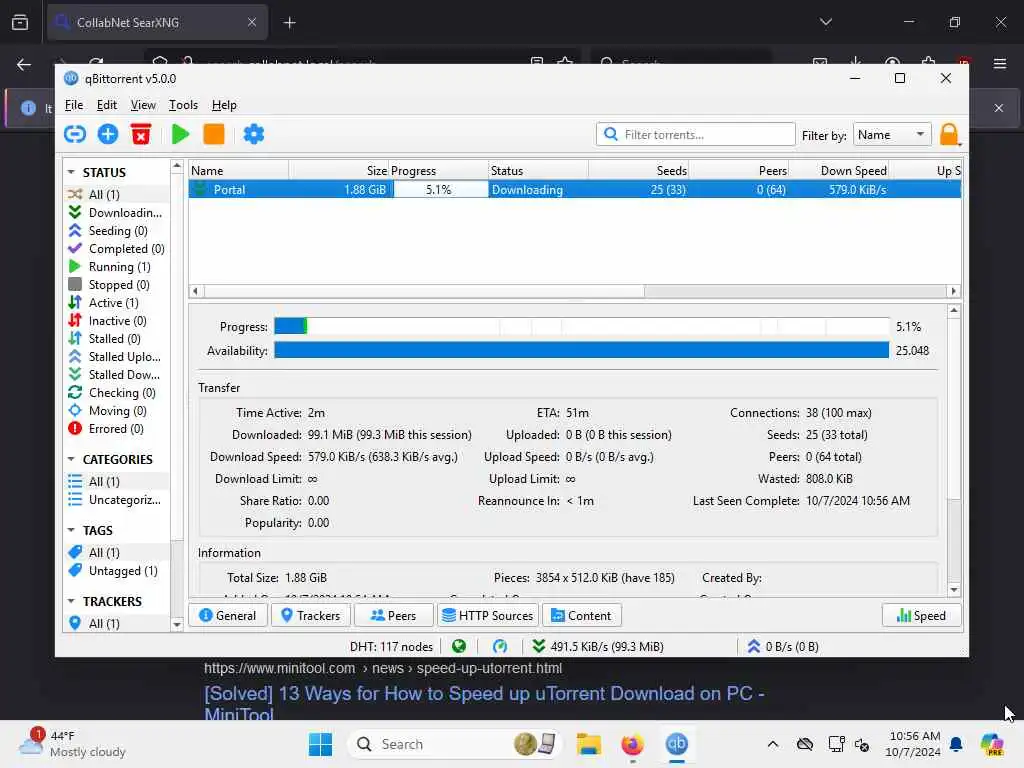Click the taskbar Search box
The height and width of the screenshot is (768, 1024).
tap(455, 744)
